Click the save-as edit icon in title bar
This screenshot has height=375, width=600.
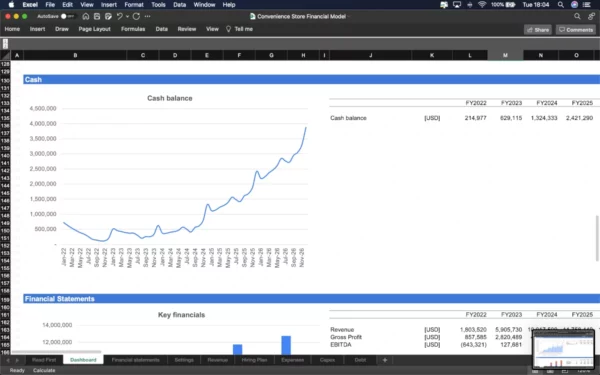click(108, 16)
